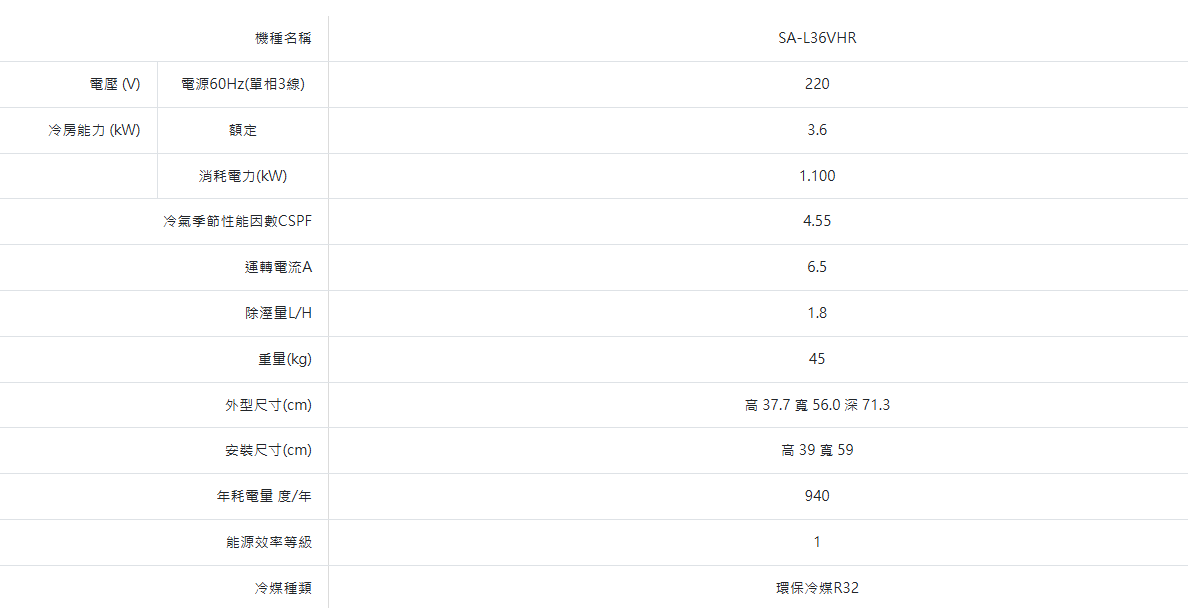The height and width of the screenshot is (608, 1188).
Task: Click the 安裝尺寸(cm) row label
Action: click(x=268, y=451)
